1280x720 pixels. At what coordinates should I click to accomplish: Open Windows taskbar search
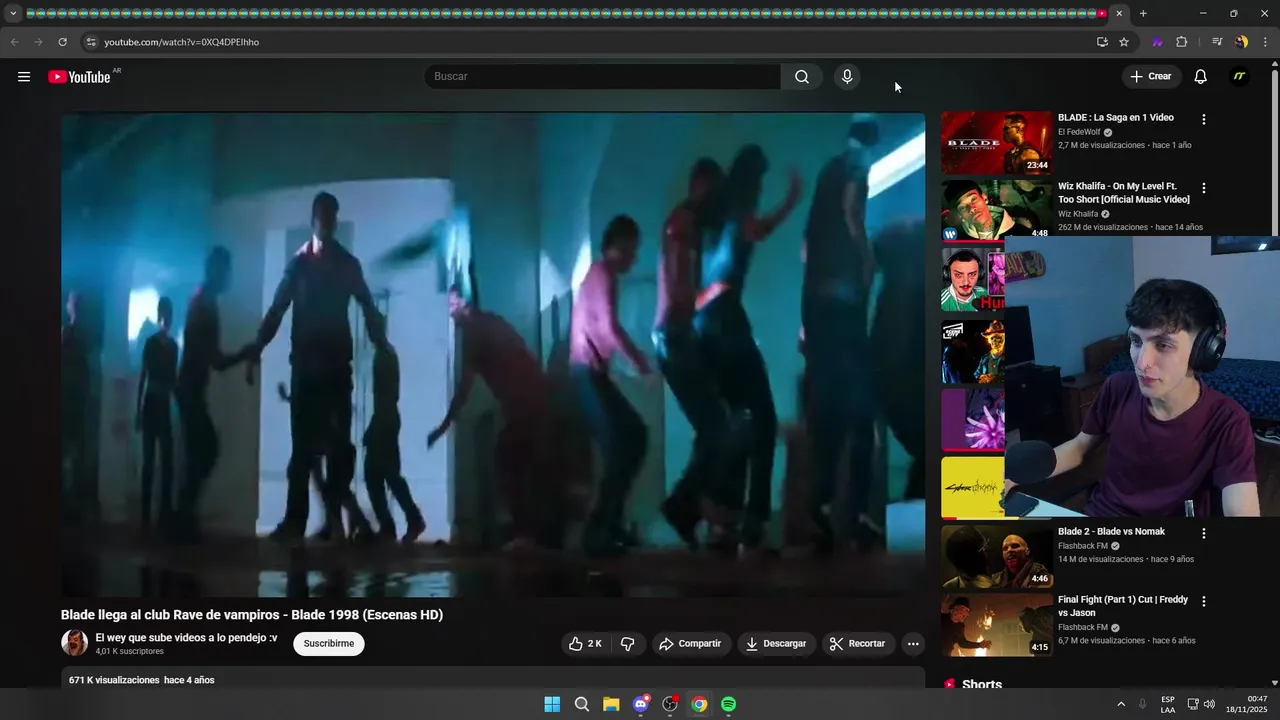[582, 704]
